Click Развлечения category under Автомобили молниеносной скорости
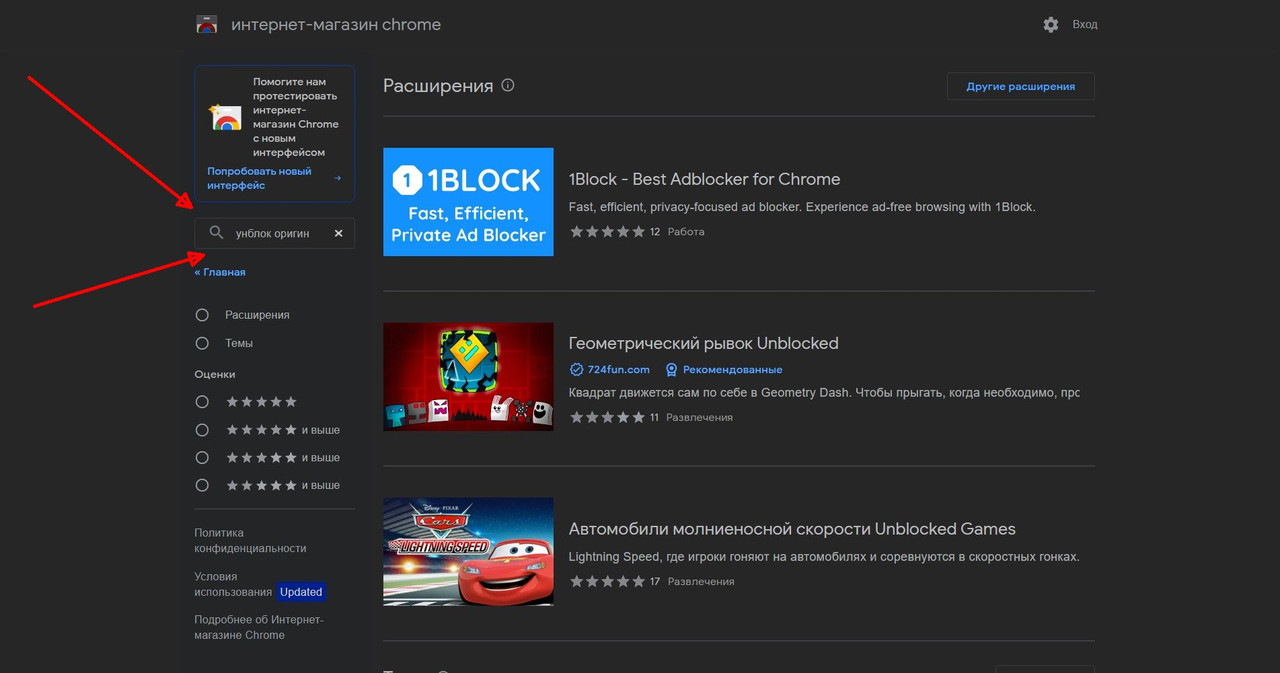This screenshot has height=673, width=1280. [x=701, y=581]
